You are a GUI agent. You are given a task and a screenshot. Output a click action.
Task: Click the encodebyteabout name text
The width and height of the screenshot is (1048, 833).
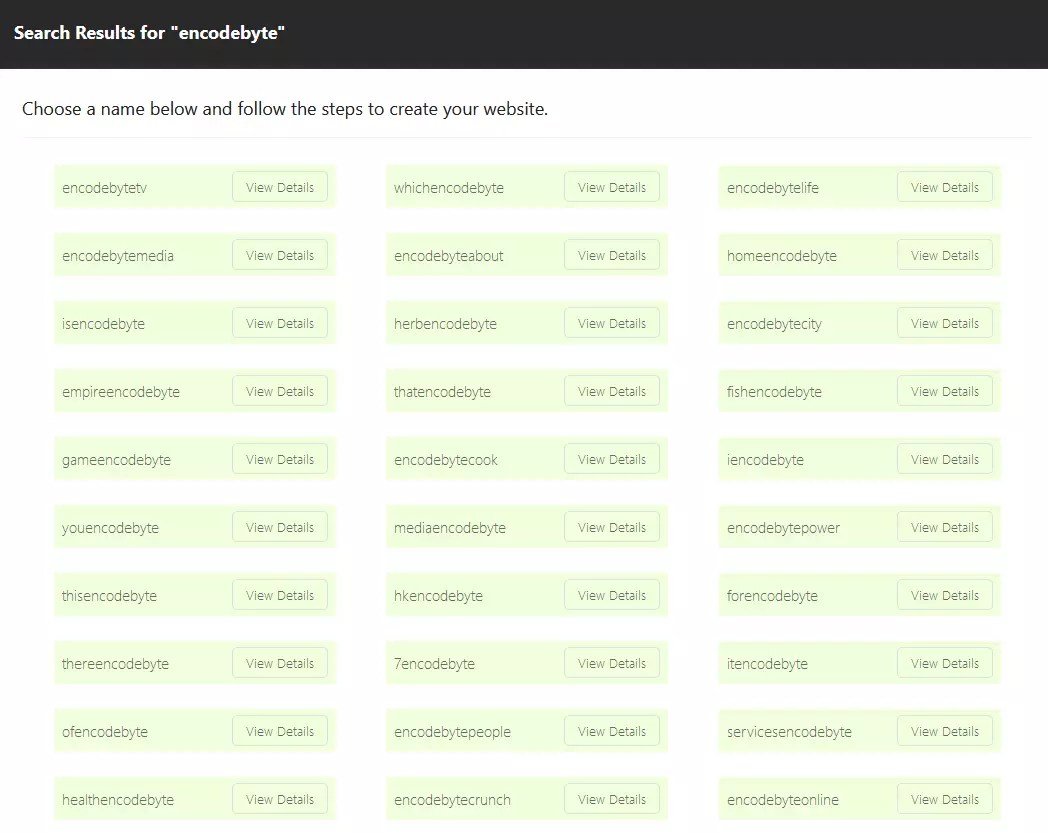[x=448, y=256]
